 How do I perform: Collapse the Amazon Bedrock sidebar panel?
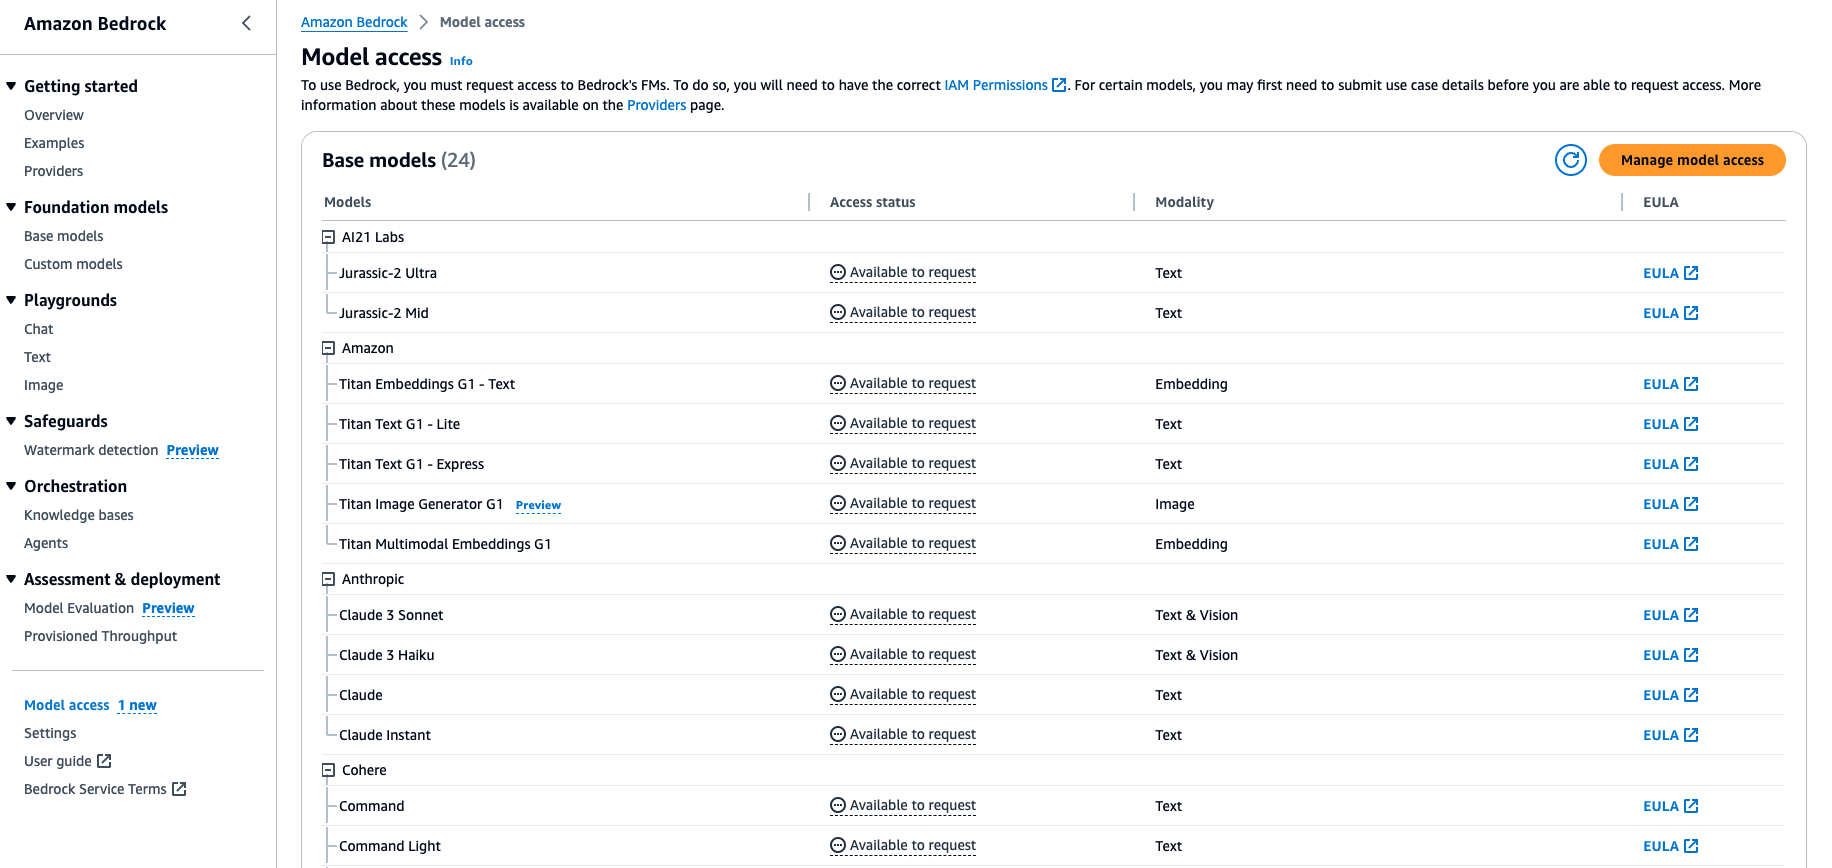click(x=246, y=23)
